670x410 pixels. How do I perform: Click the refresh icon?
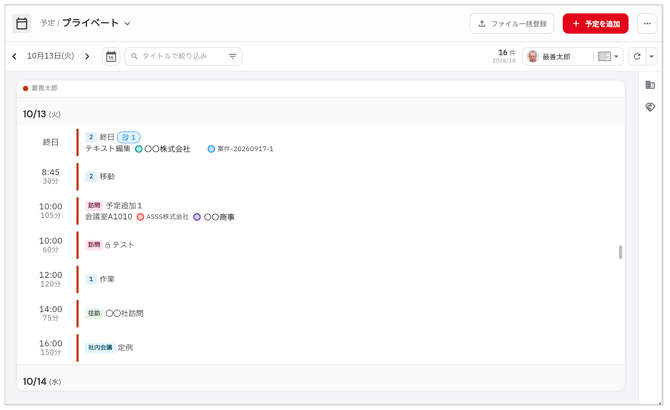pyautogui.click(x=637, y=56)
